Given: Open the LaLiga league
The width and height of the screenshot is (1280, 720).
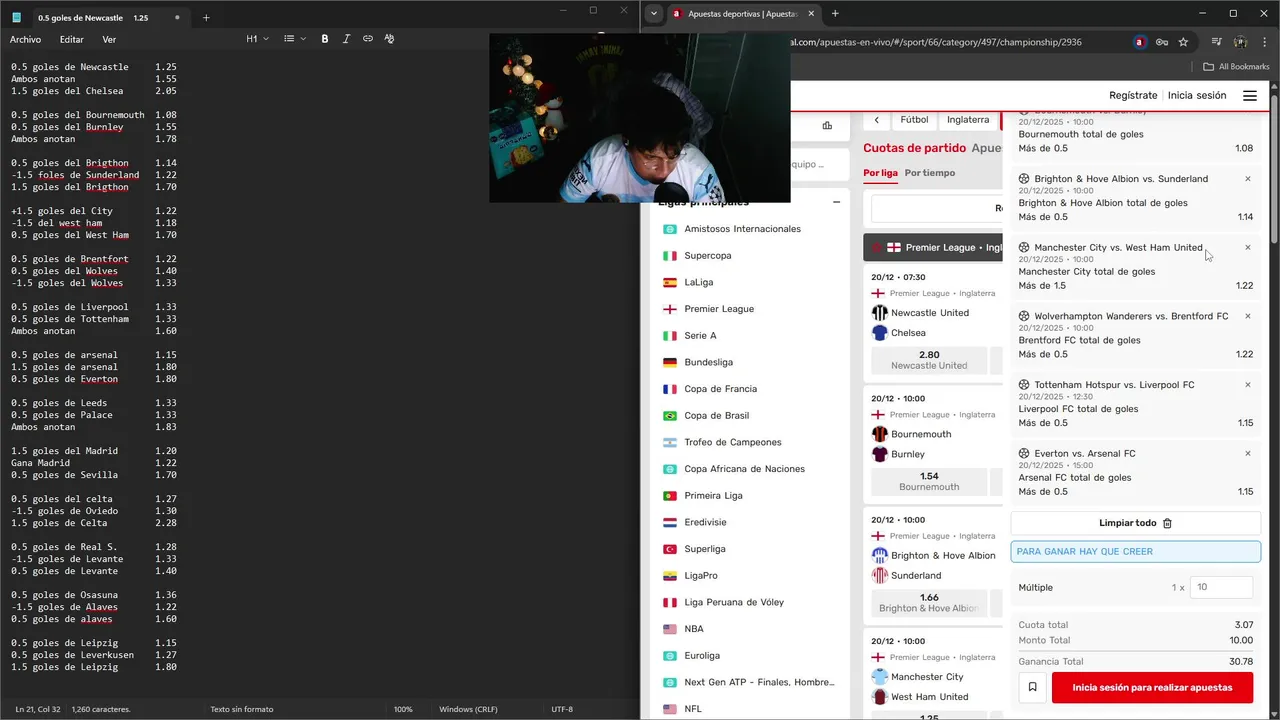Looking at the screenshot, I should pos(698,282).
